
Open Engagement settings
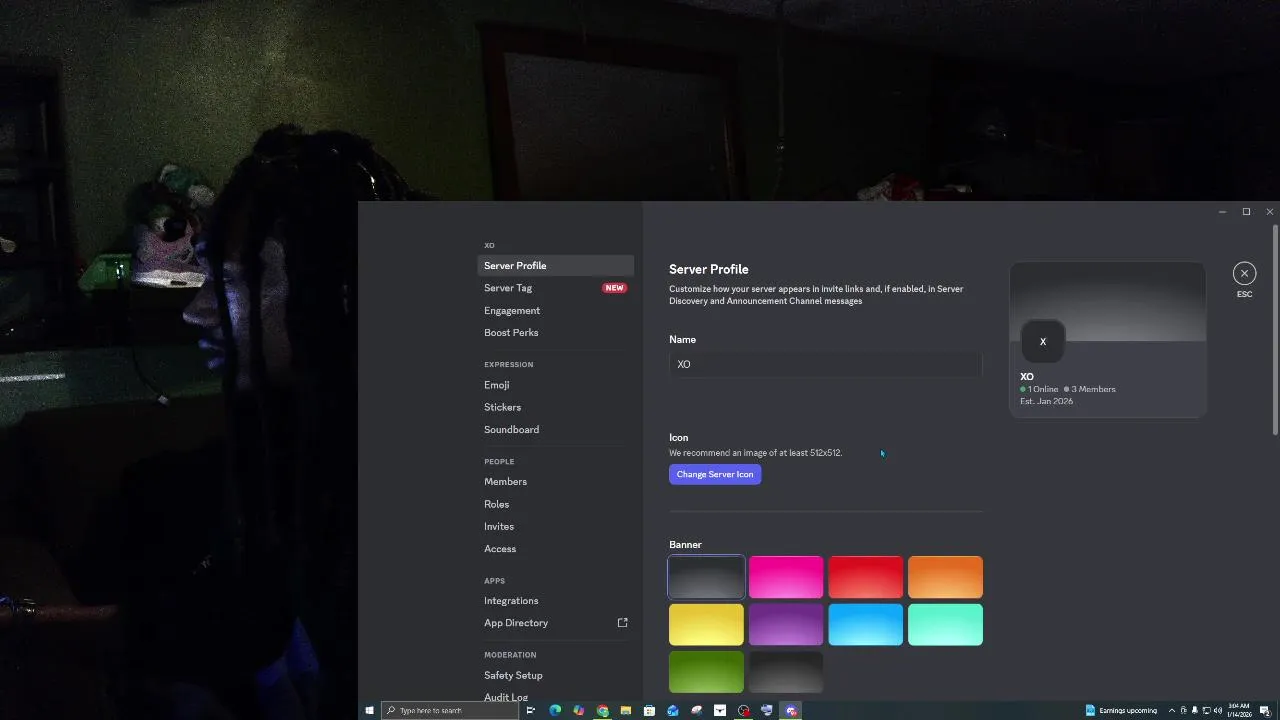[x=556, y=310]
